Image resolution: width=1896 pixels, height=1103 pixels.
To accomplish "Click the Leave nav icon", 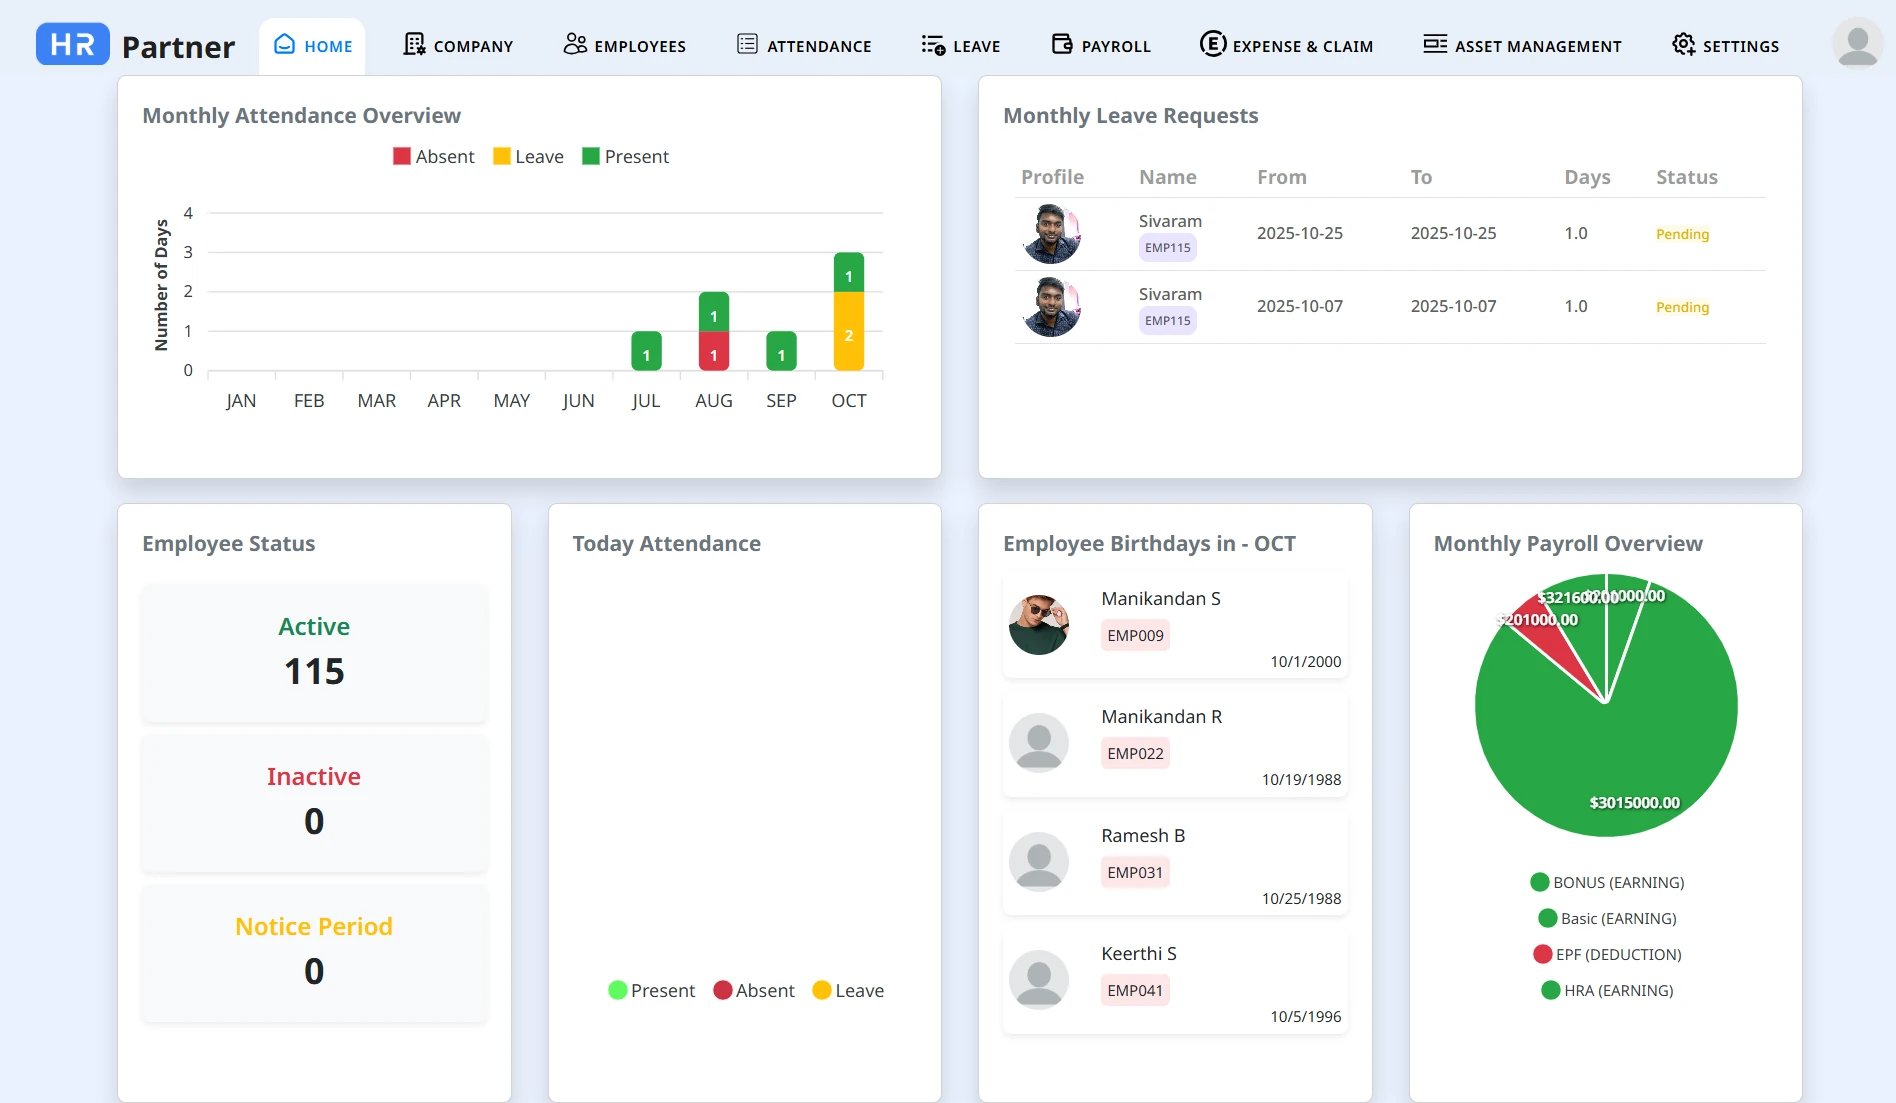I will (x=933, y=45).
